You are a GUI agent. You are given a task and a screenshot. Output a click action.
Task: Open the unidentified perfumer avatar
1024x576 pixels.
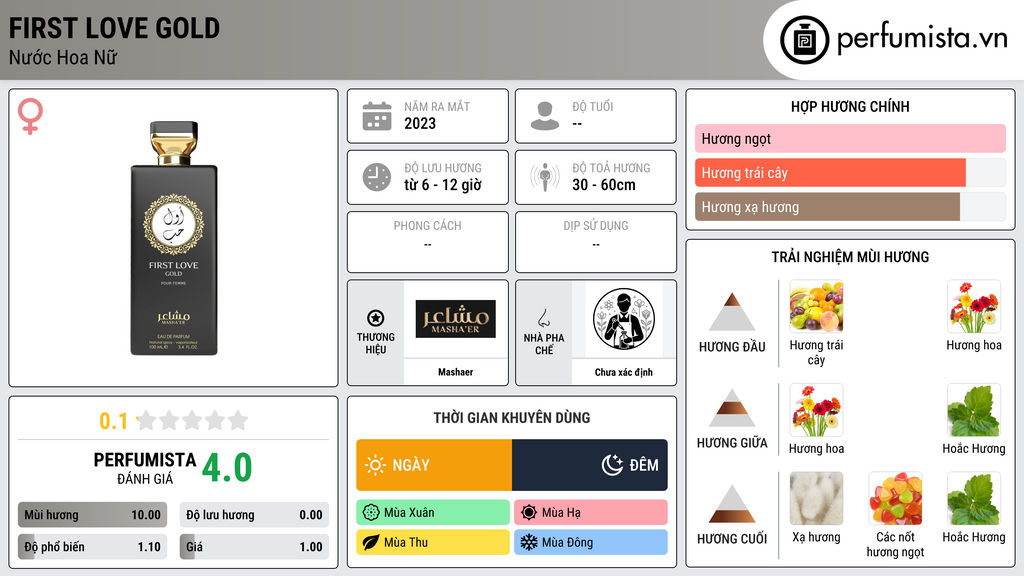[624, 319]
